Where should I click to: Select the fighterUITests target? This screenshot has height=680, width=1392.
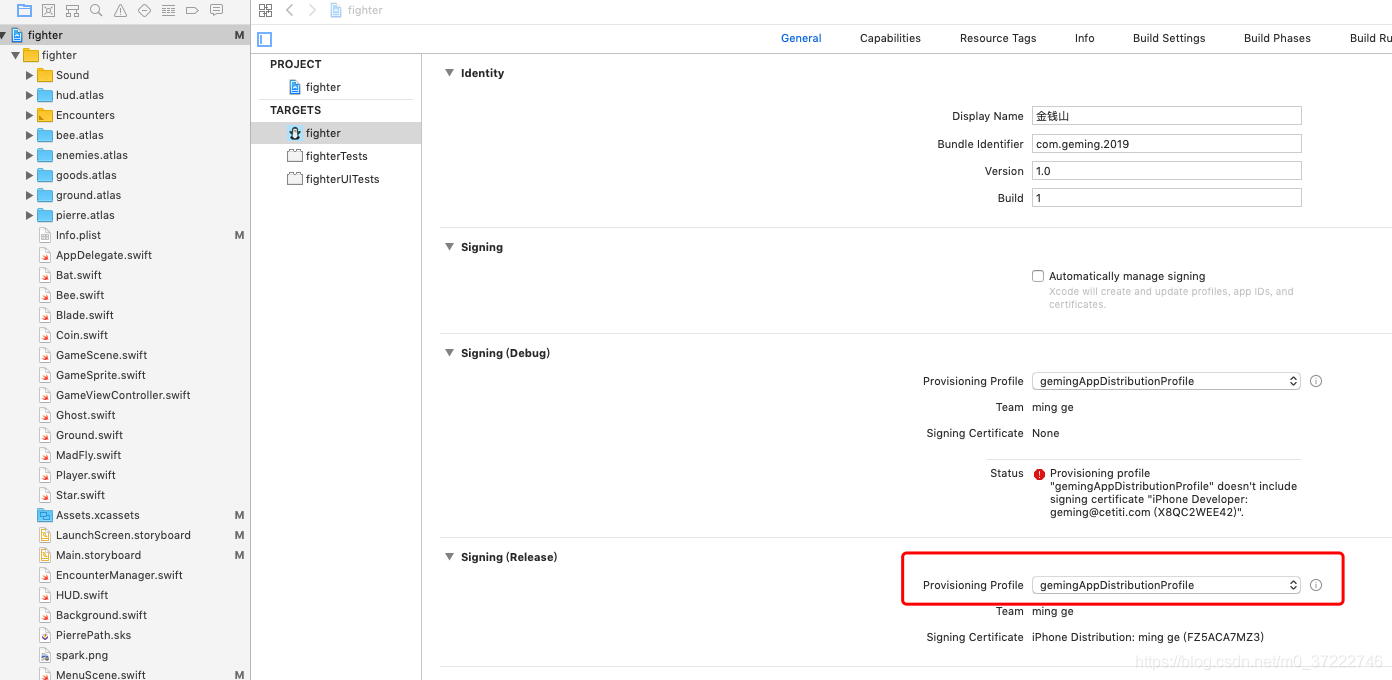point(333,179)
